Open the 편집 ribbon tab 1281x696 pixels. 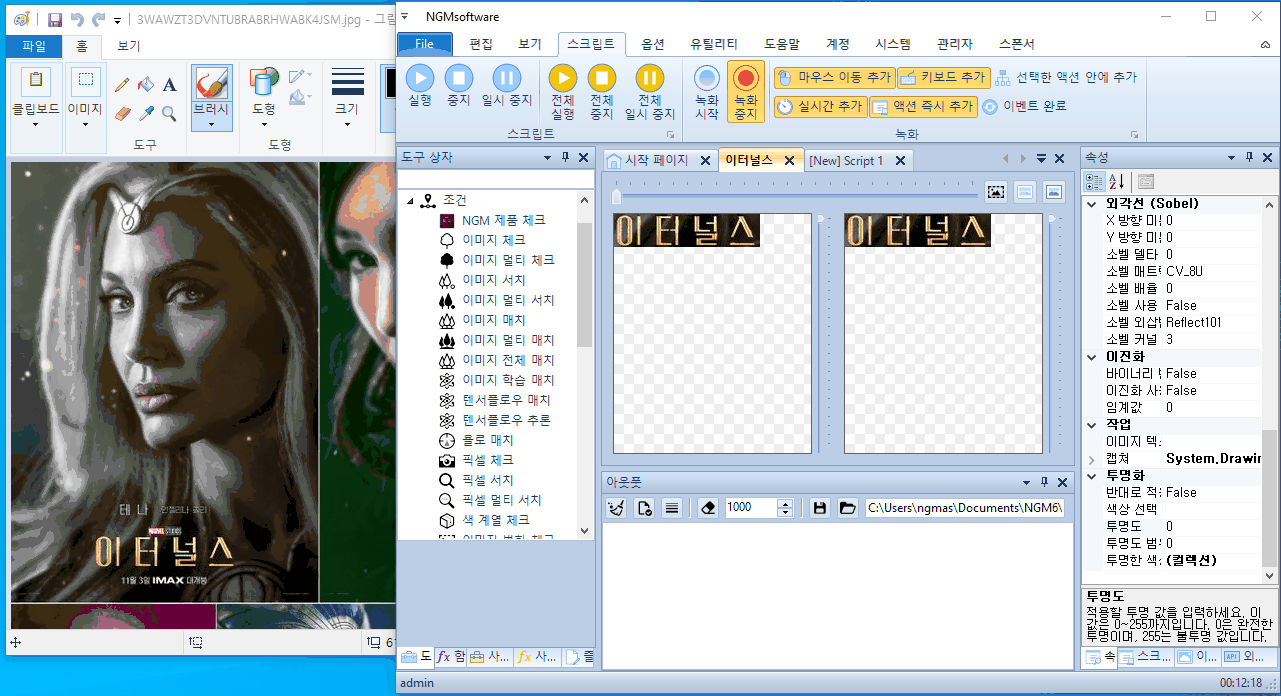click(x=481, y=44)
